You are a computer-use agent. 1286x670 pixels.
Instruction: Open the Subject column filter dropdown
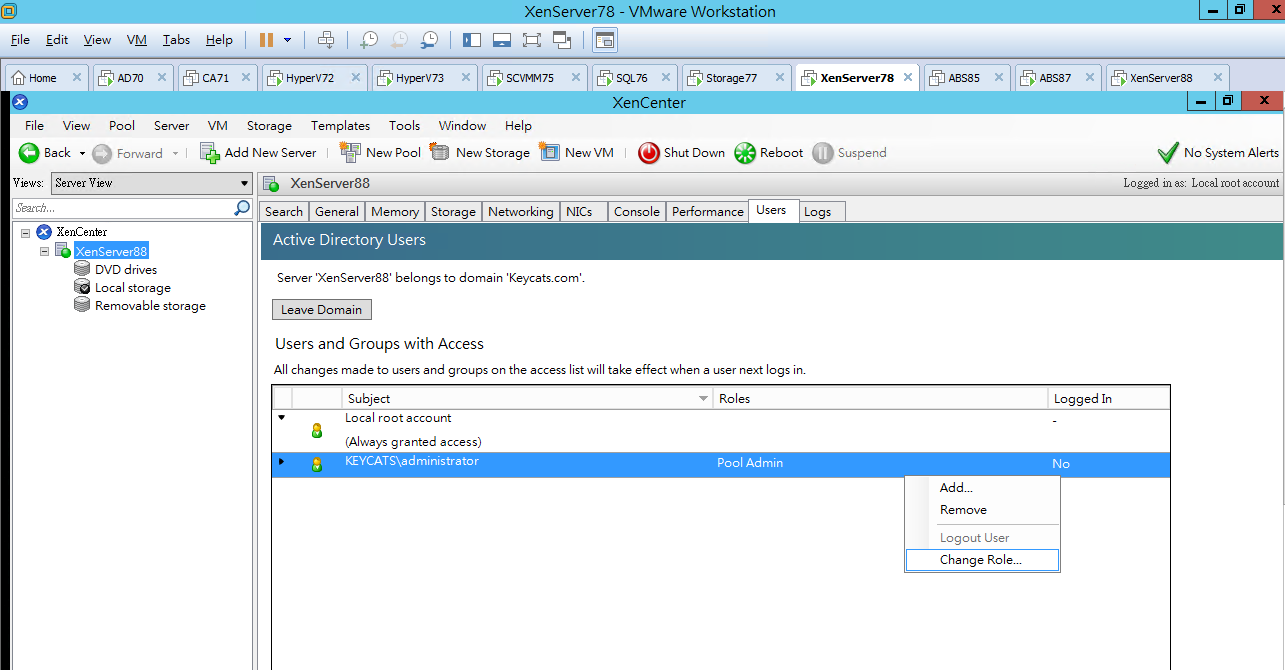pyautogui.click(x=704, y=398)
